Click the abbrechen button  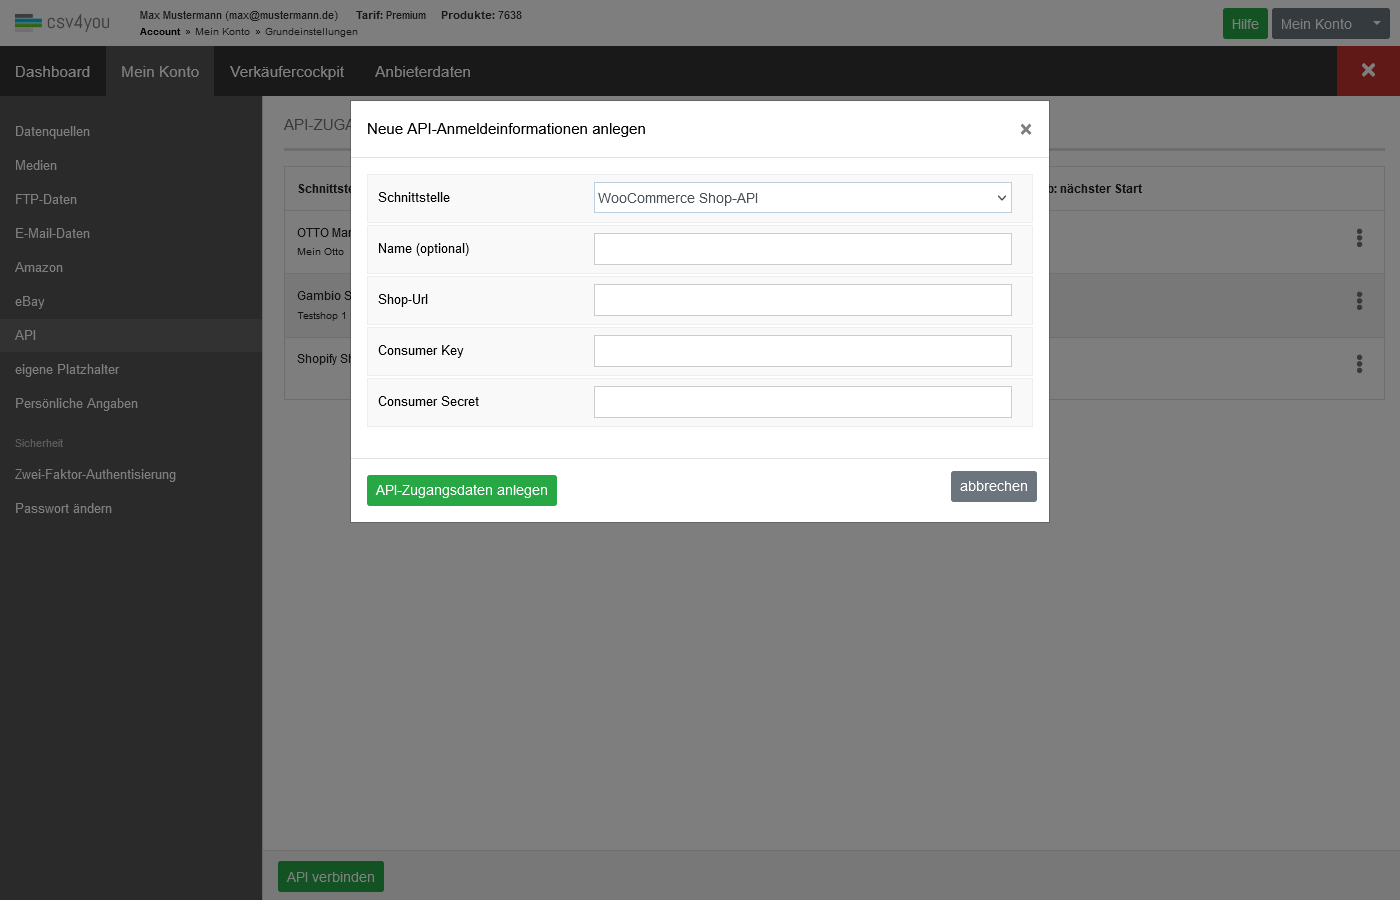coord(993,486)
